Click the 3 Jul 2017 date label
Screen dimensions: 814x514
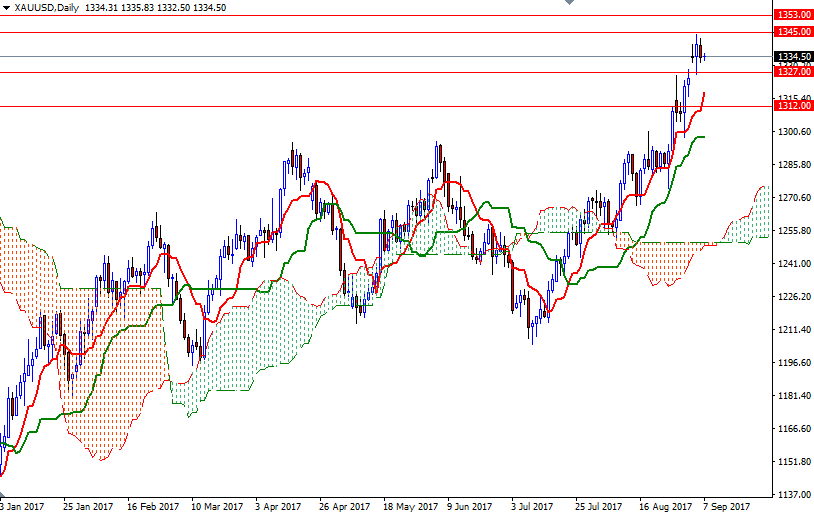click(x=534, y=506)
